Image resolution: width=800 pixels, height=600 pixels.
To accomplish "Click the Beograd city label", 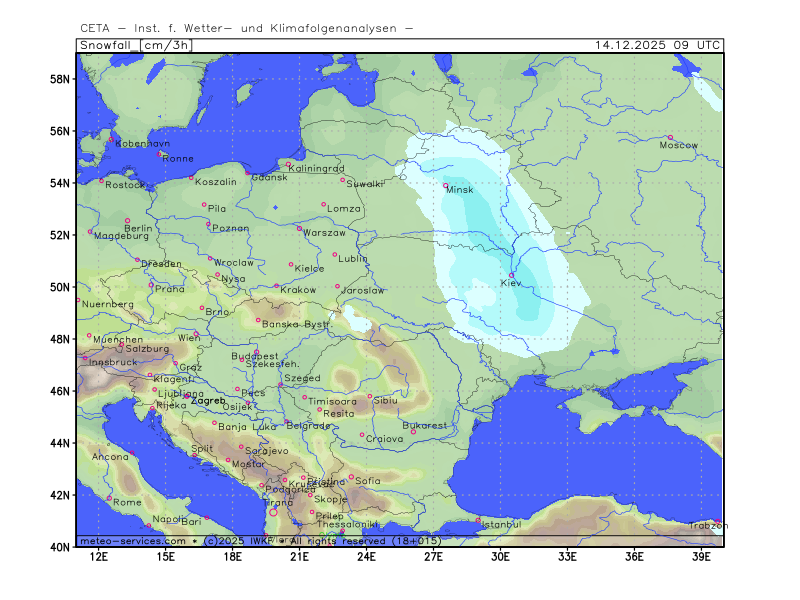I will point(308,426).
